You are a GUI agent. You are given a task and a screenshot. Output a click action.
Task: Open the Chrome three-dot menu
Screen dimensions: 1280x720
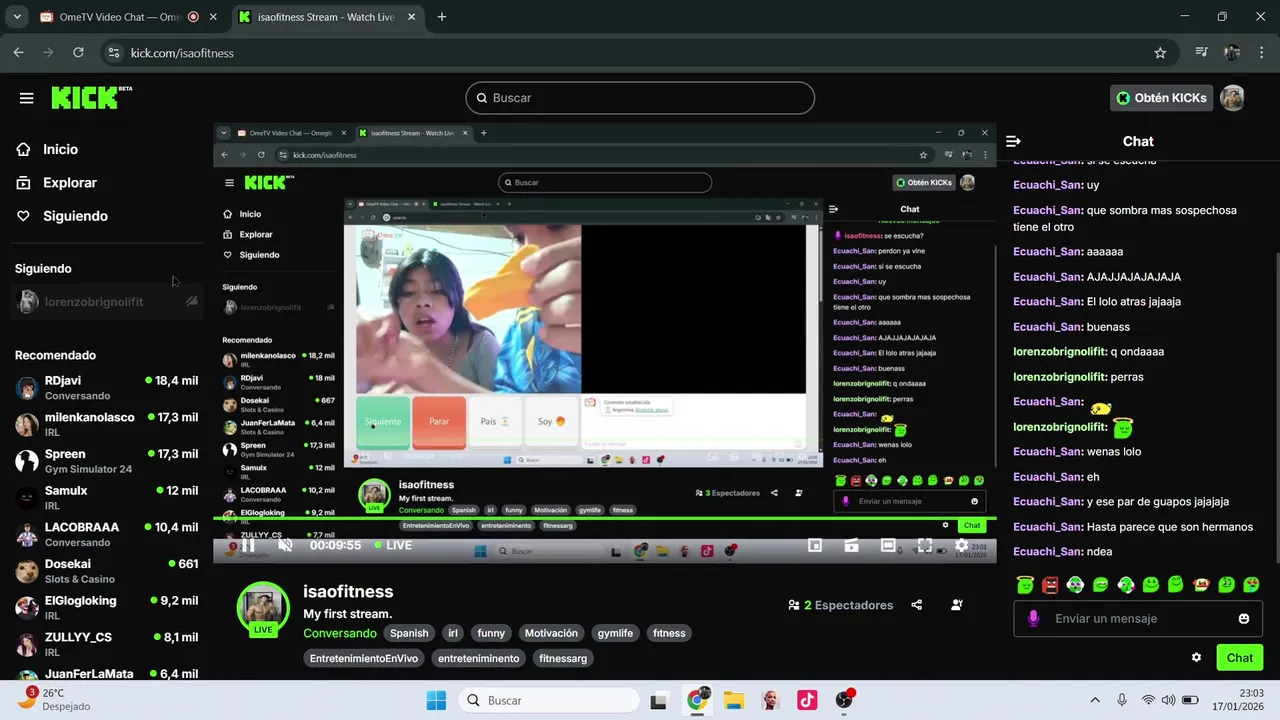pos(1261,53)
